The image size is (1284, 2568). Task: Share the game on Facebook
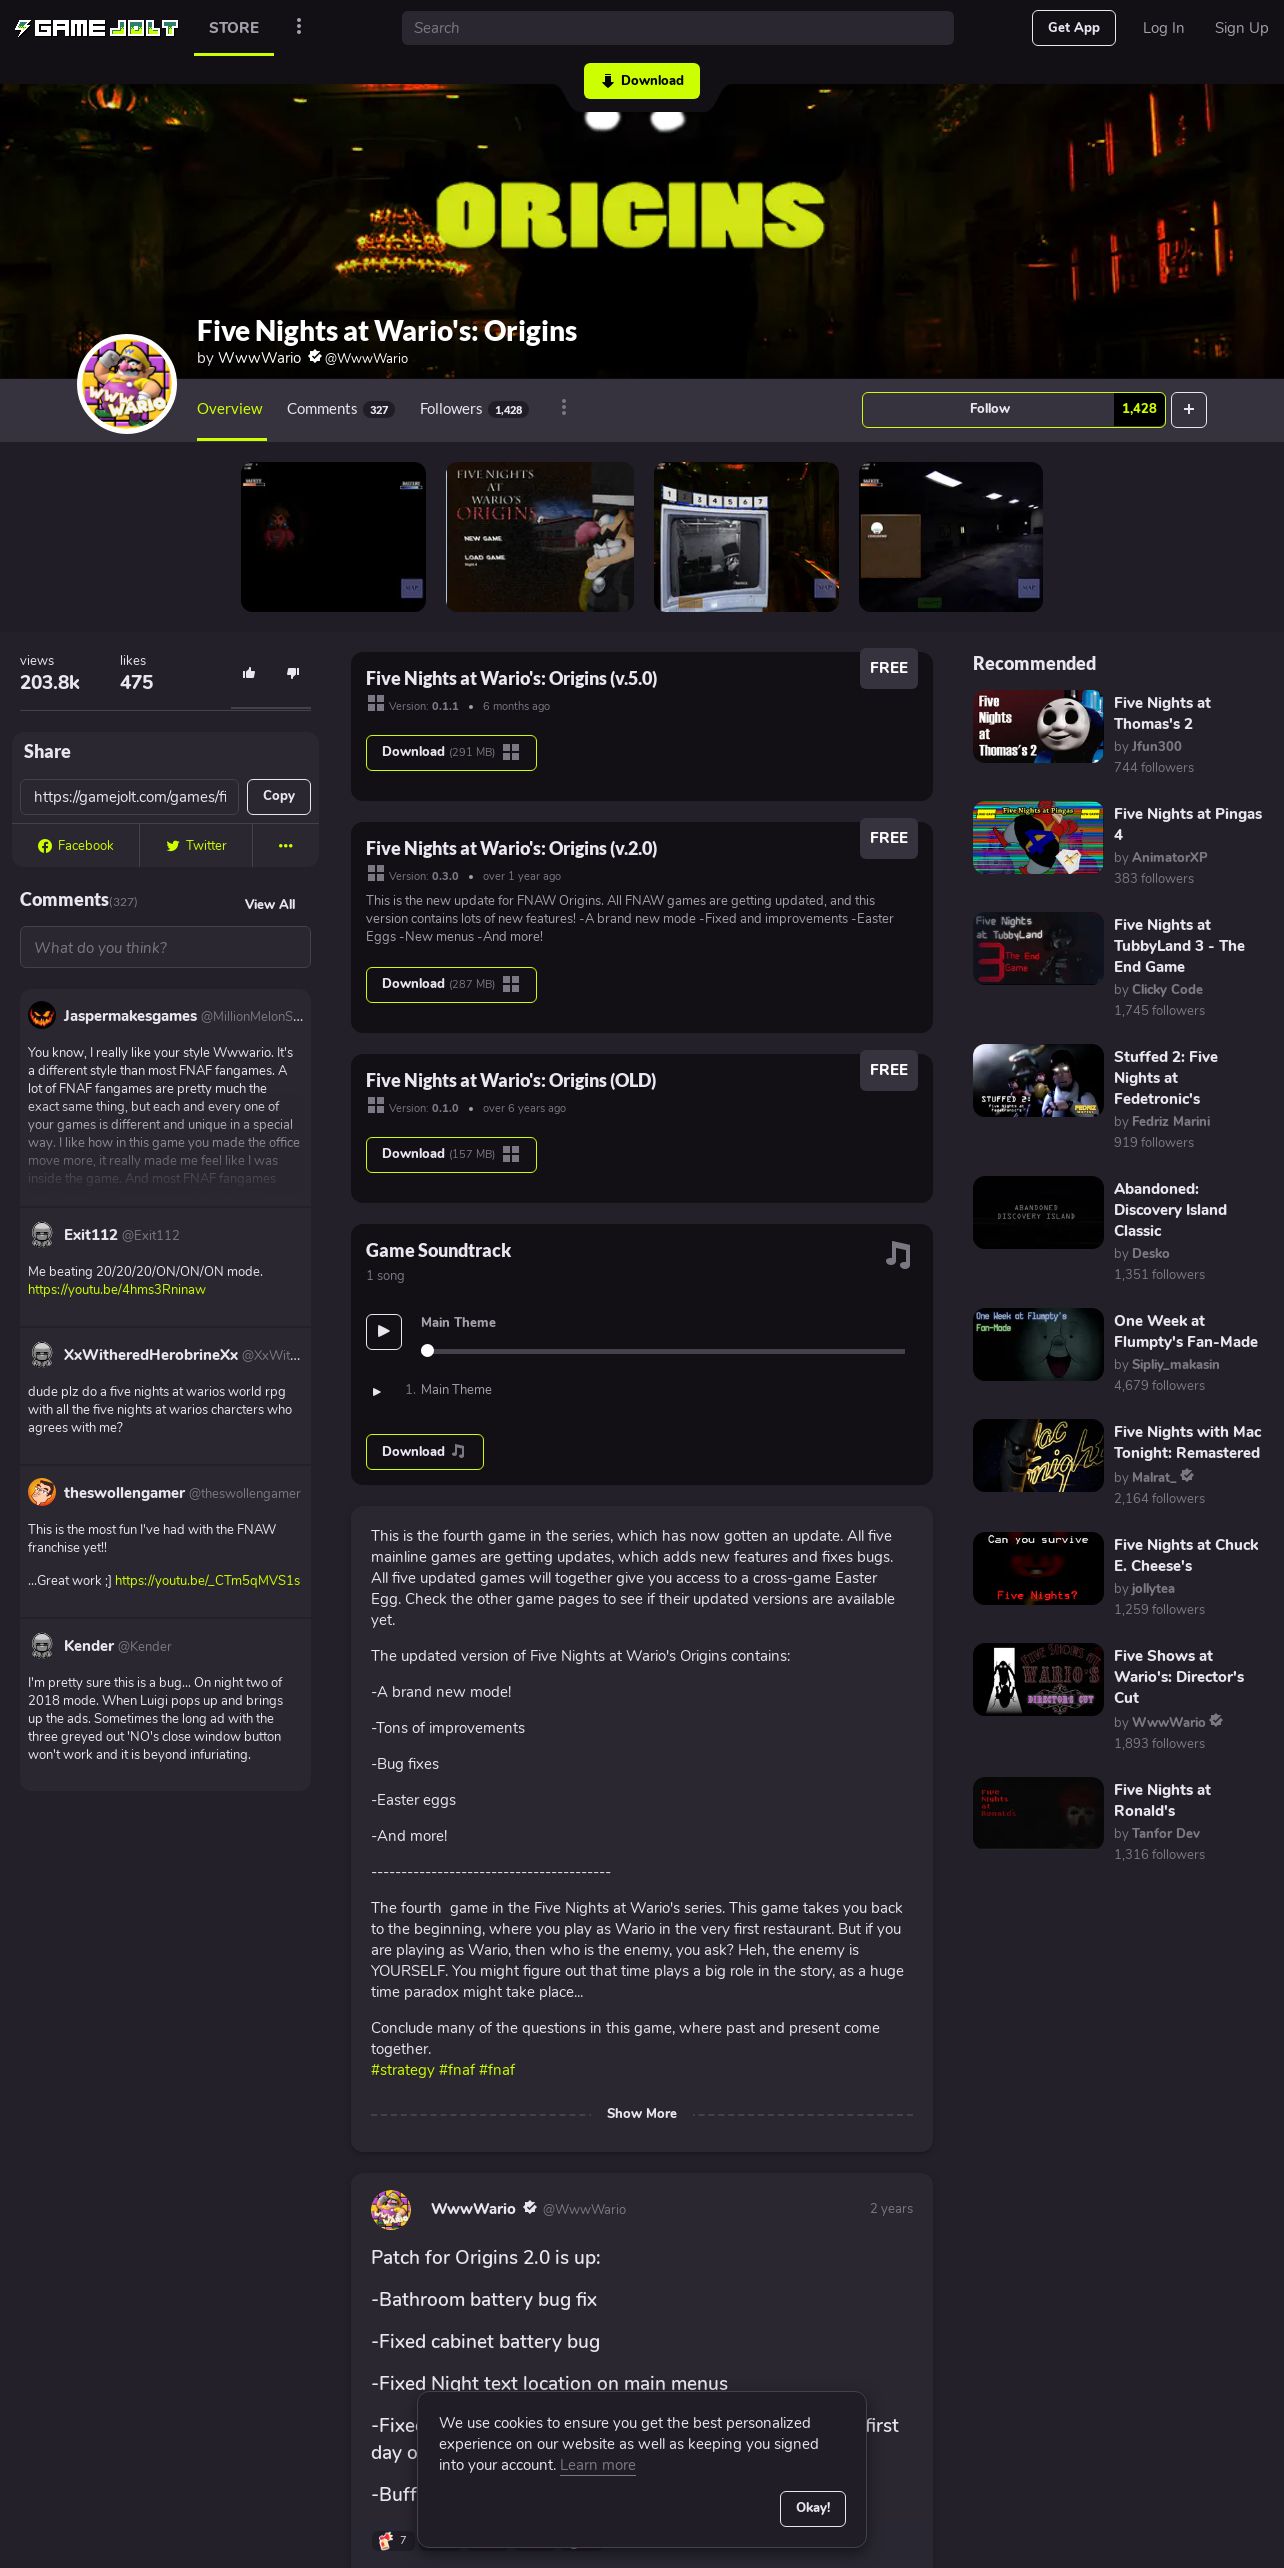(x=76, y=846)
